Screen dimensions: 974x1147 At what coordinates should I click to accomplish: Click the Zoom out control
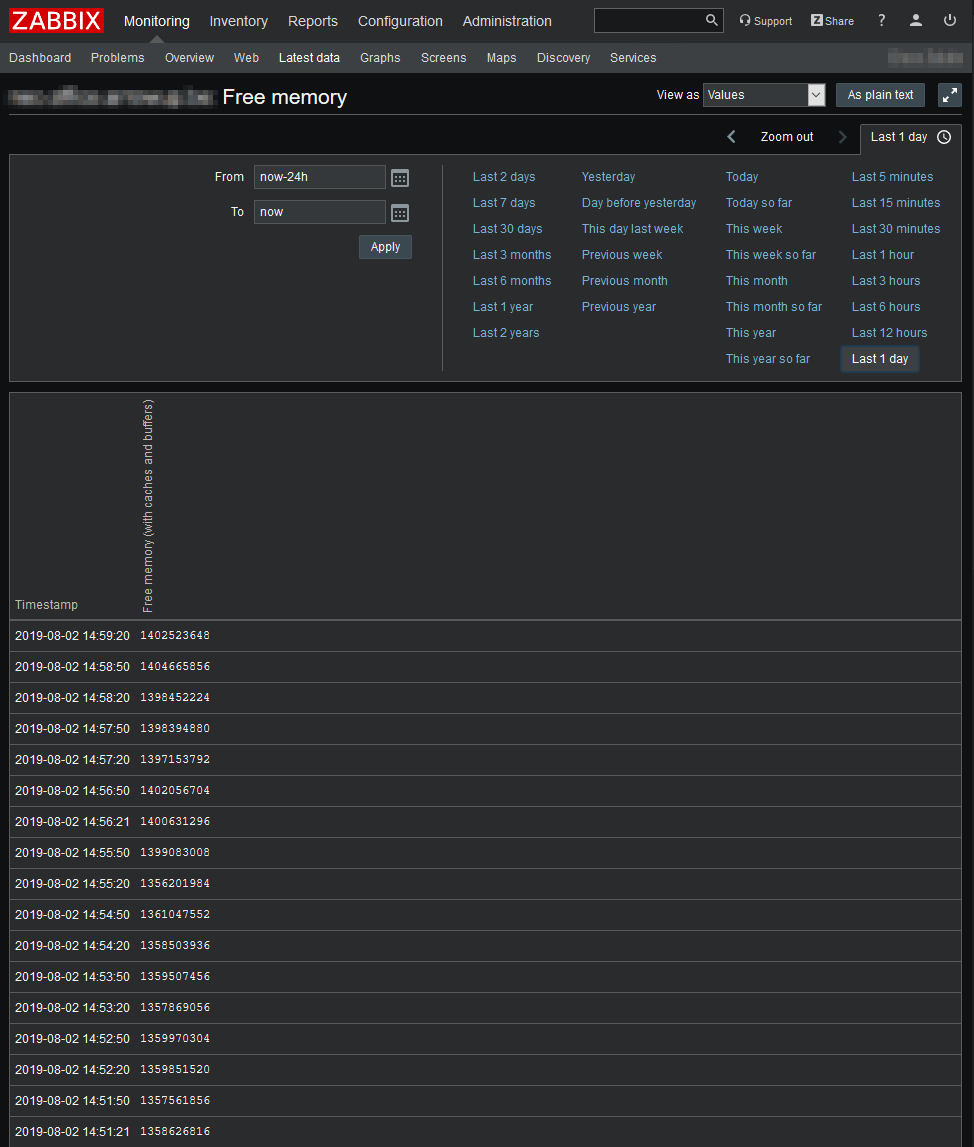click(x=787, y=137)
